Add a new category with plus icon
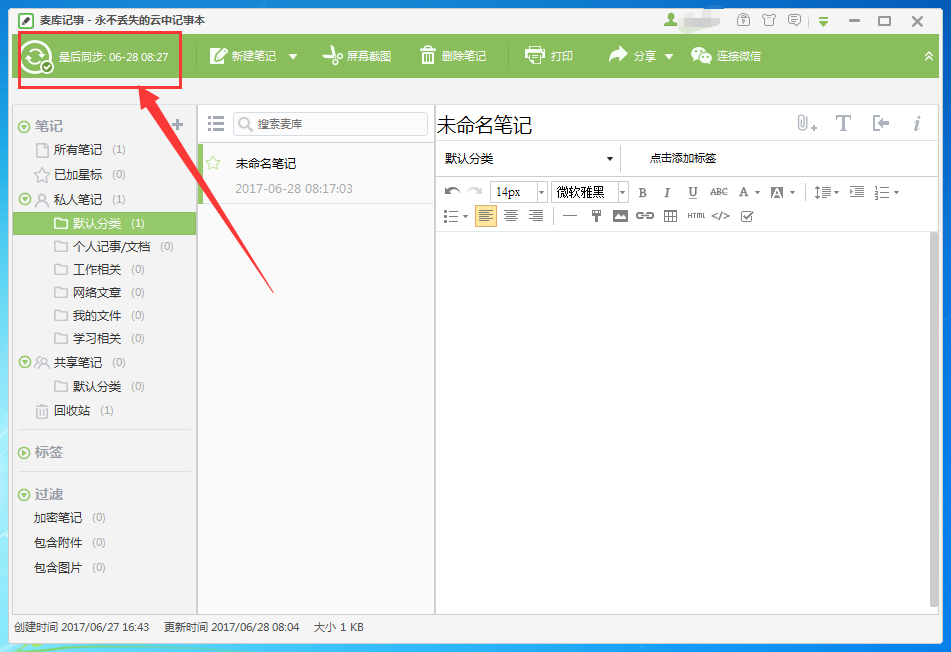 pyautogui.click(x=178, y=125)
